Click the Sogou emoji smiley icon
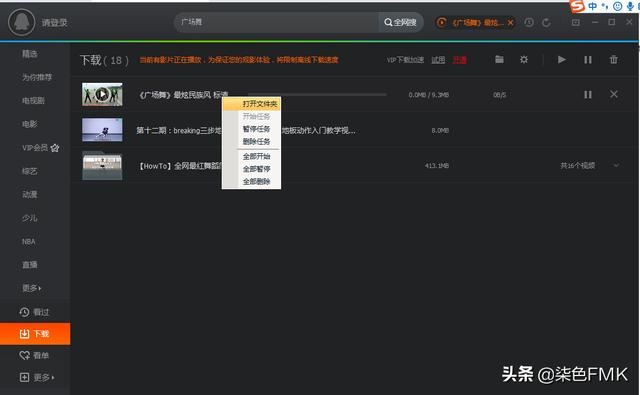The height and width of the screenshot is (395, 640). pyautogui.click(x=618, y=6)
